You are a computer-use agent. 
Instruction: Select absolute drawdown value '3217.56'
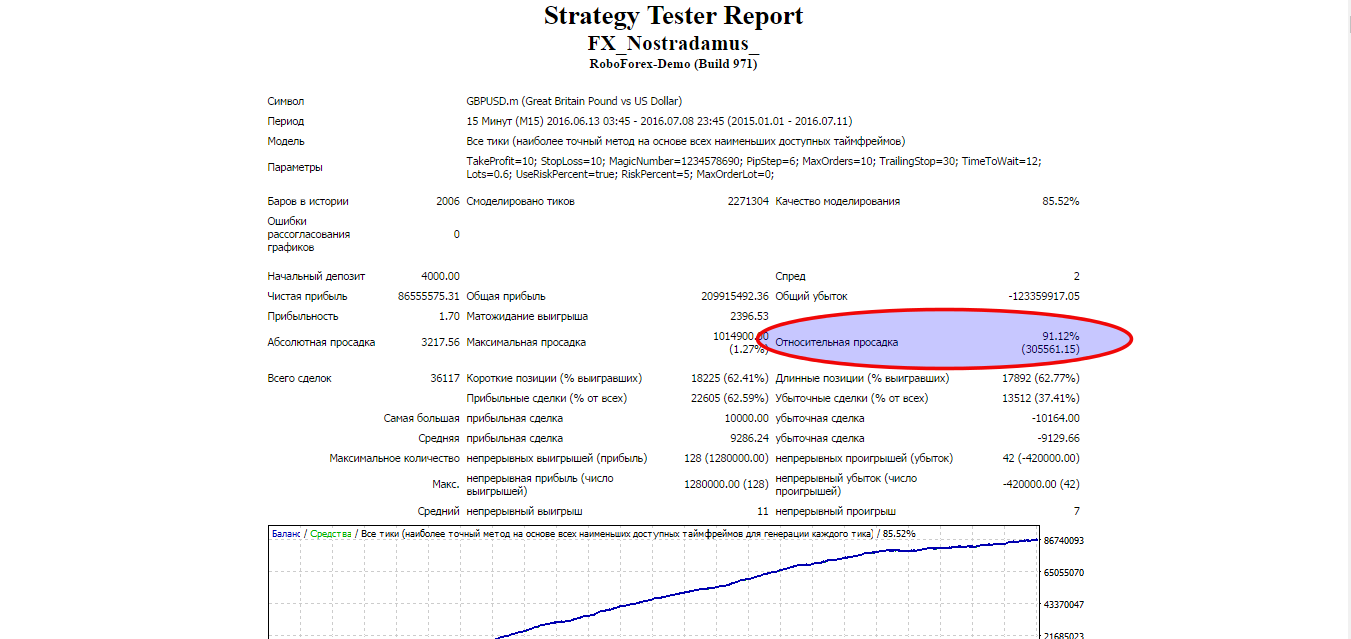point(440,342)
